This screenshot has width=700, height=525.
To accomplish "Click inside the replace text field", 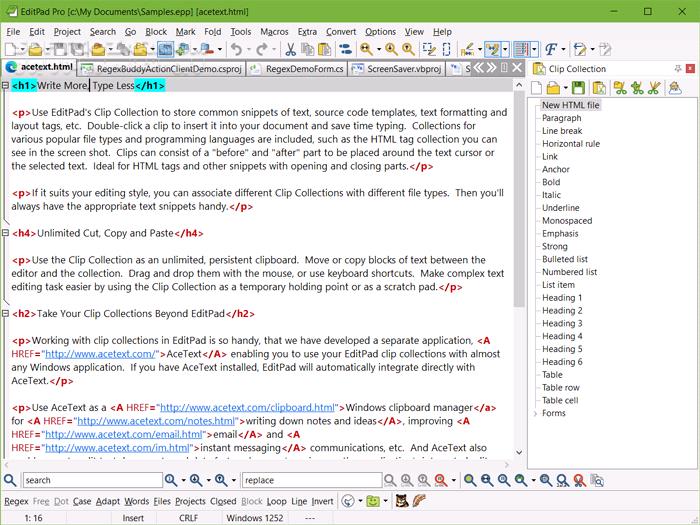I will coord(310,481).
